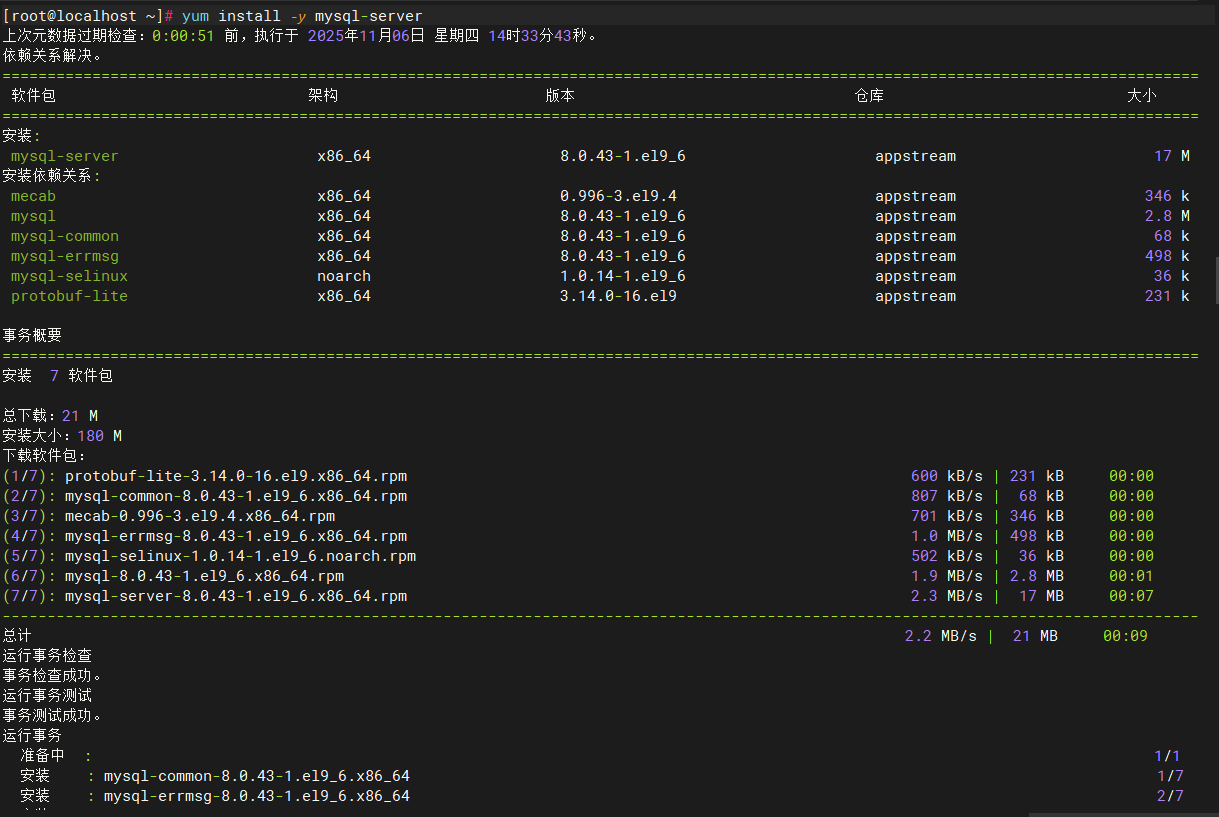Click the '版本' column header
Image resolution: width=1219 pixels, height=817 pixels.
click(x=560, y=96)
